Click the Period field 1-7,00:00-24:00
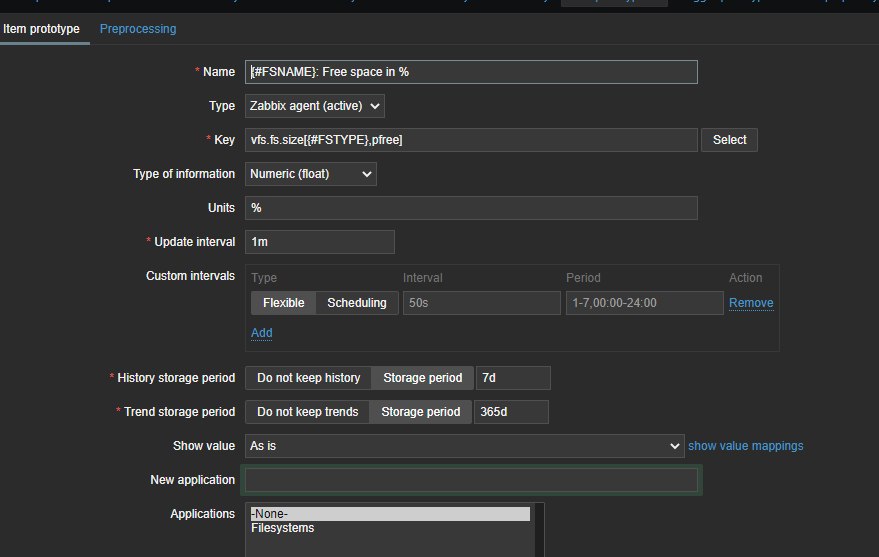 [x=645, y=303]
